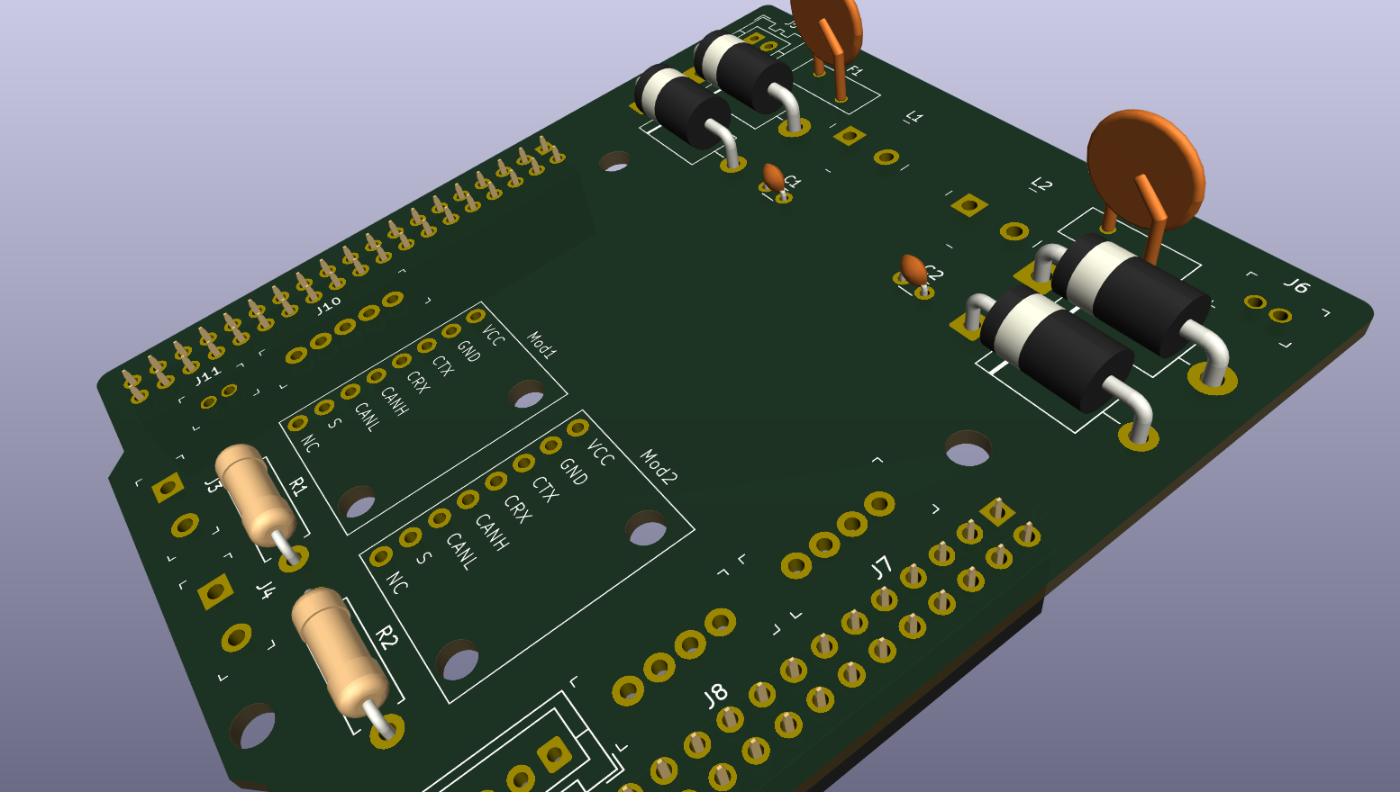Pick the CANL label in Mod1
The width and height of the screenshot is (1400, 792).
pyautogui.click(x=367, y=418)
